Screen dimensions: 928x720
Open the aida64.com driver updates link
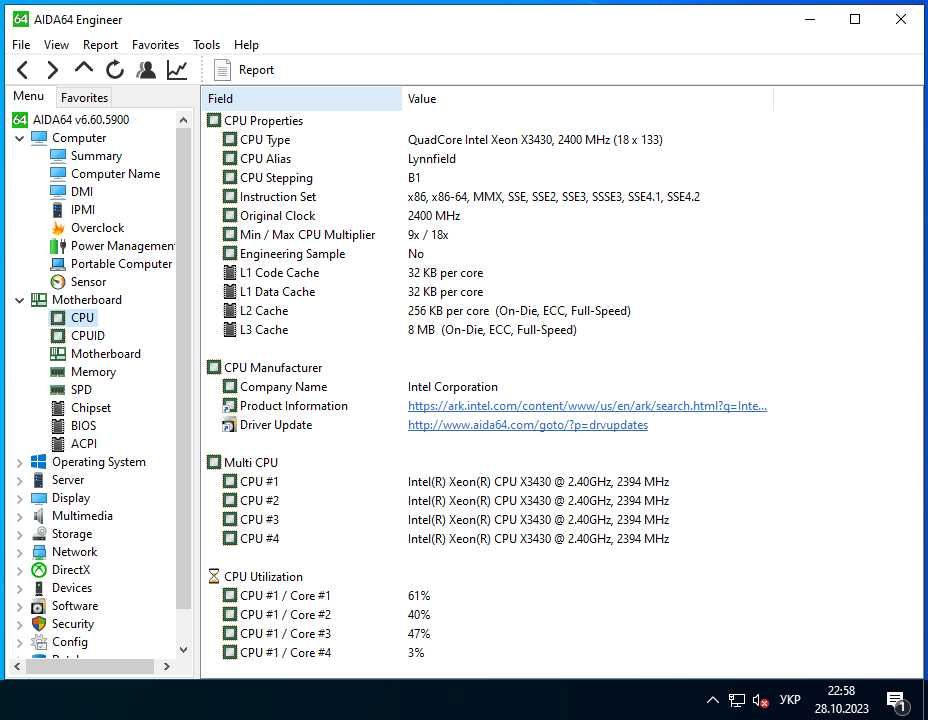[528, 425]
